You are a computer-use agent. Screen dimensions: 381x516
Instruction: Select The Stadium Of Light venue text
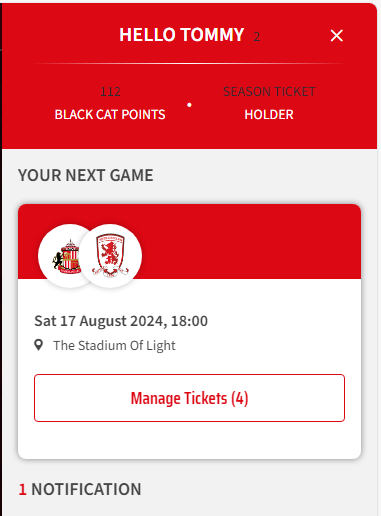(114, 346)
